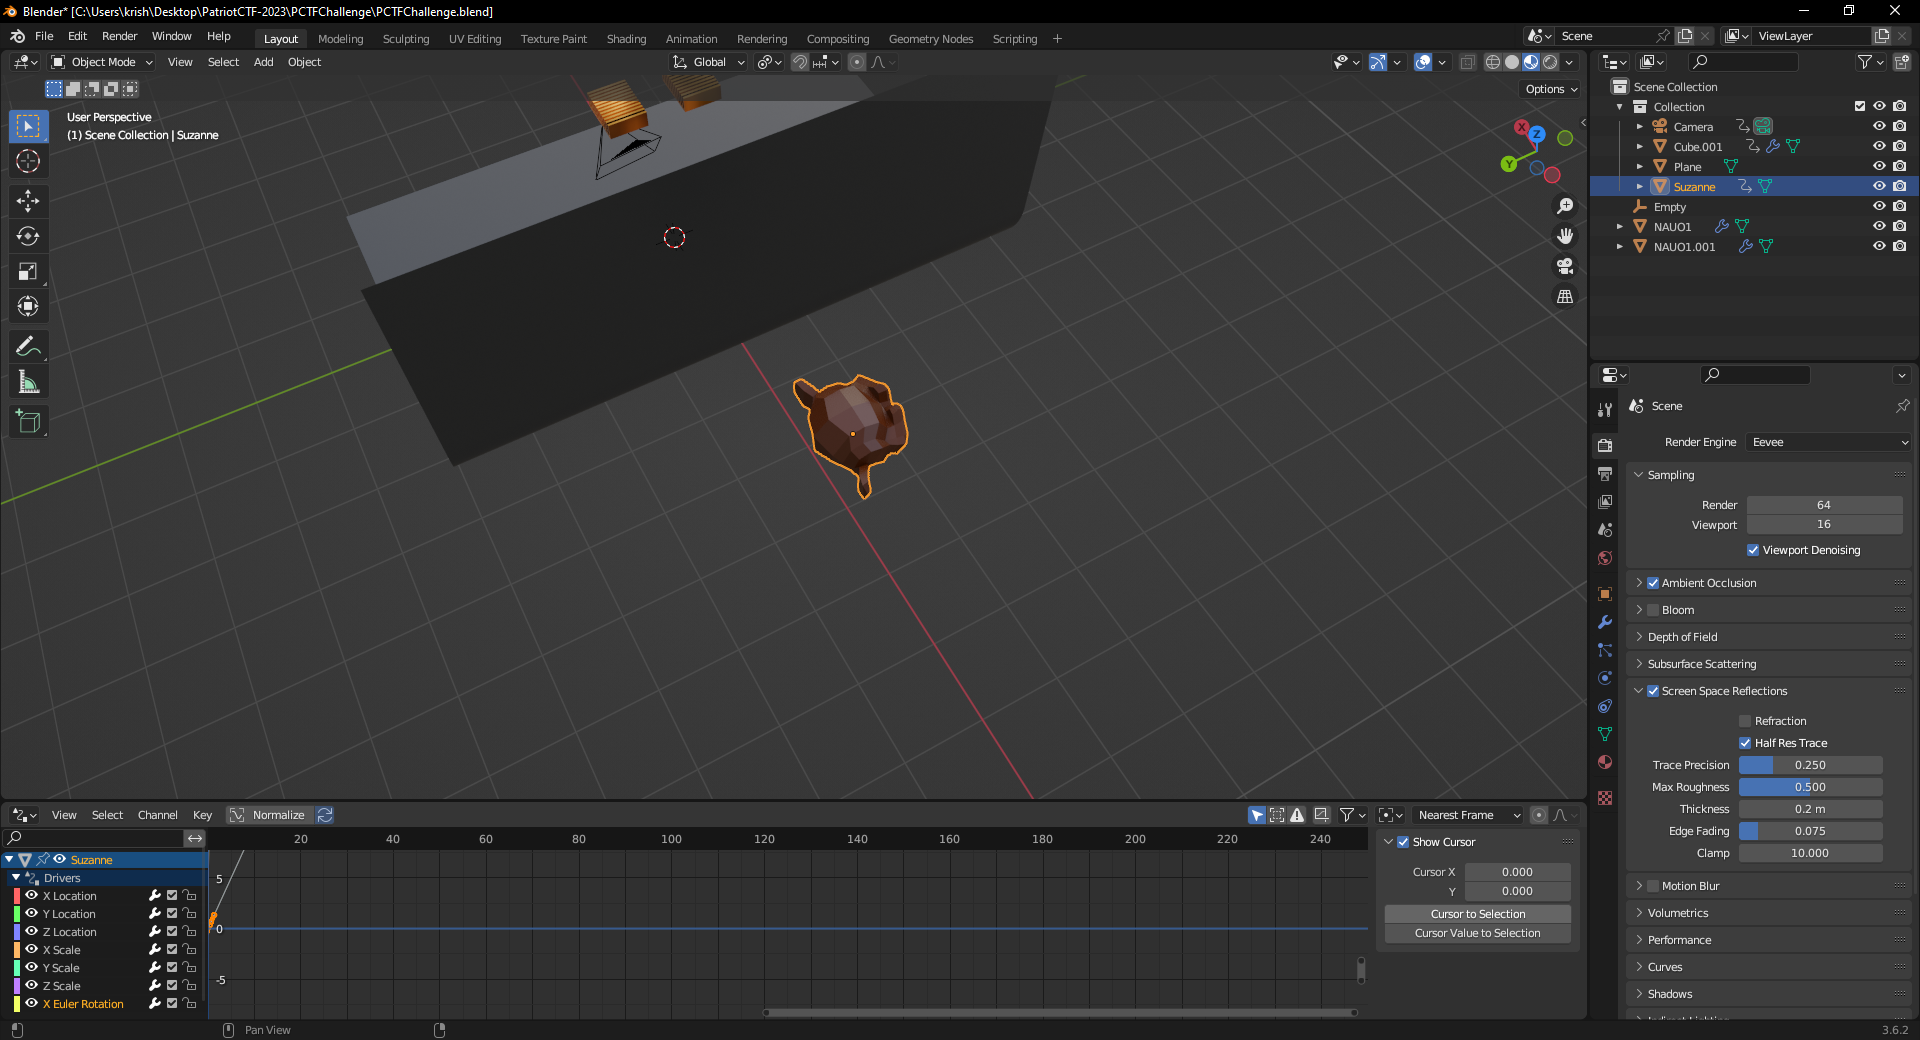
Task: Click the zoom magnifier in viewport
Action: pyautogui.click(x=1565, y=206)
